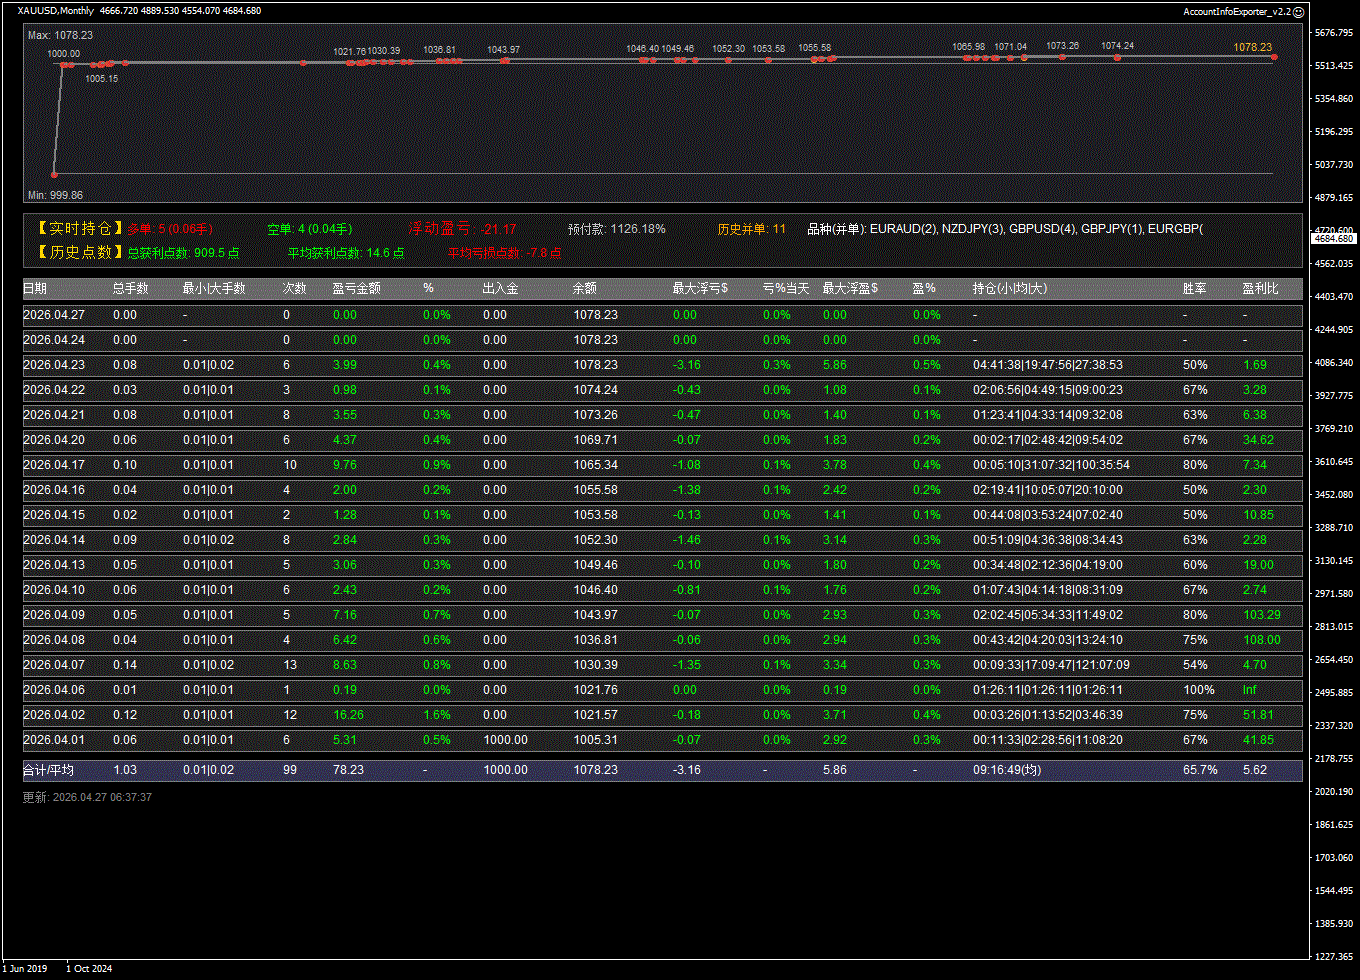
Task: Select the red equity marker under 1043.97
Action: pos(505,61)
